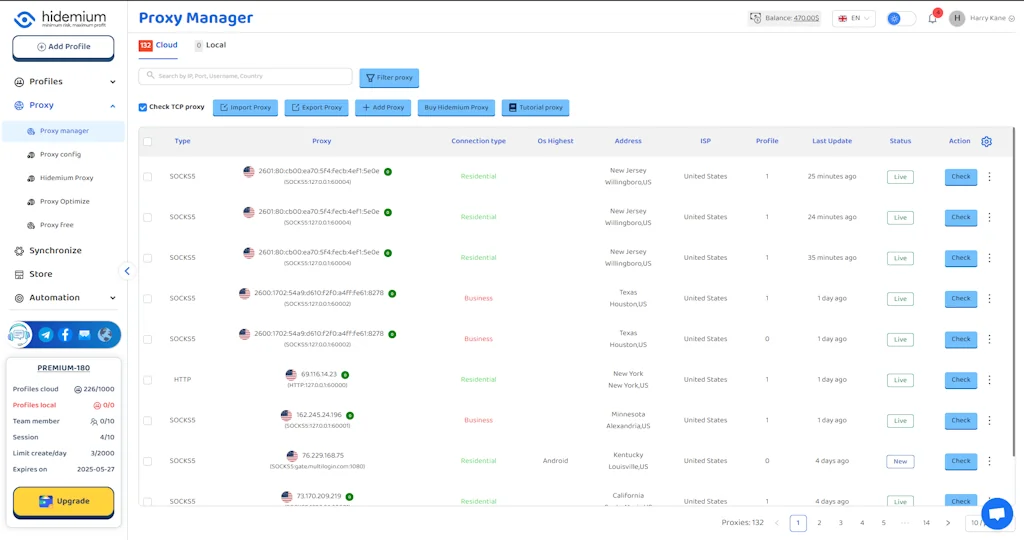
Task: Click the Filter proxy button
Action: [x=389, y=78]
